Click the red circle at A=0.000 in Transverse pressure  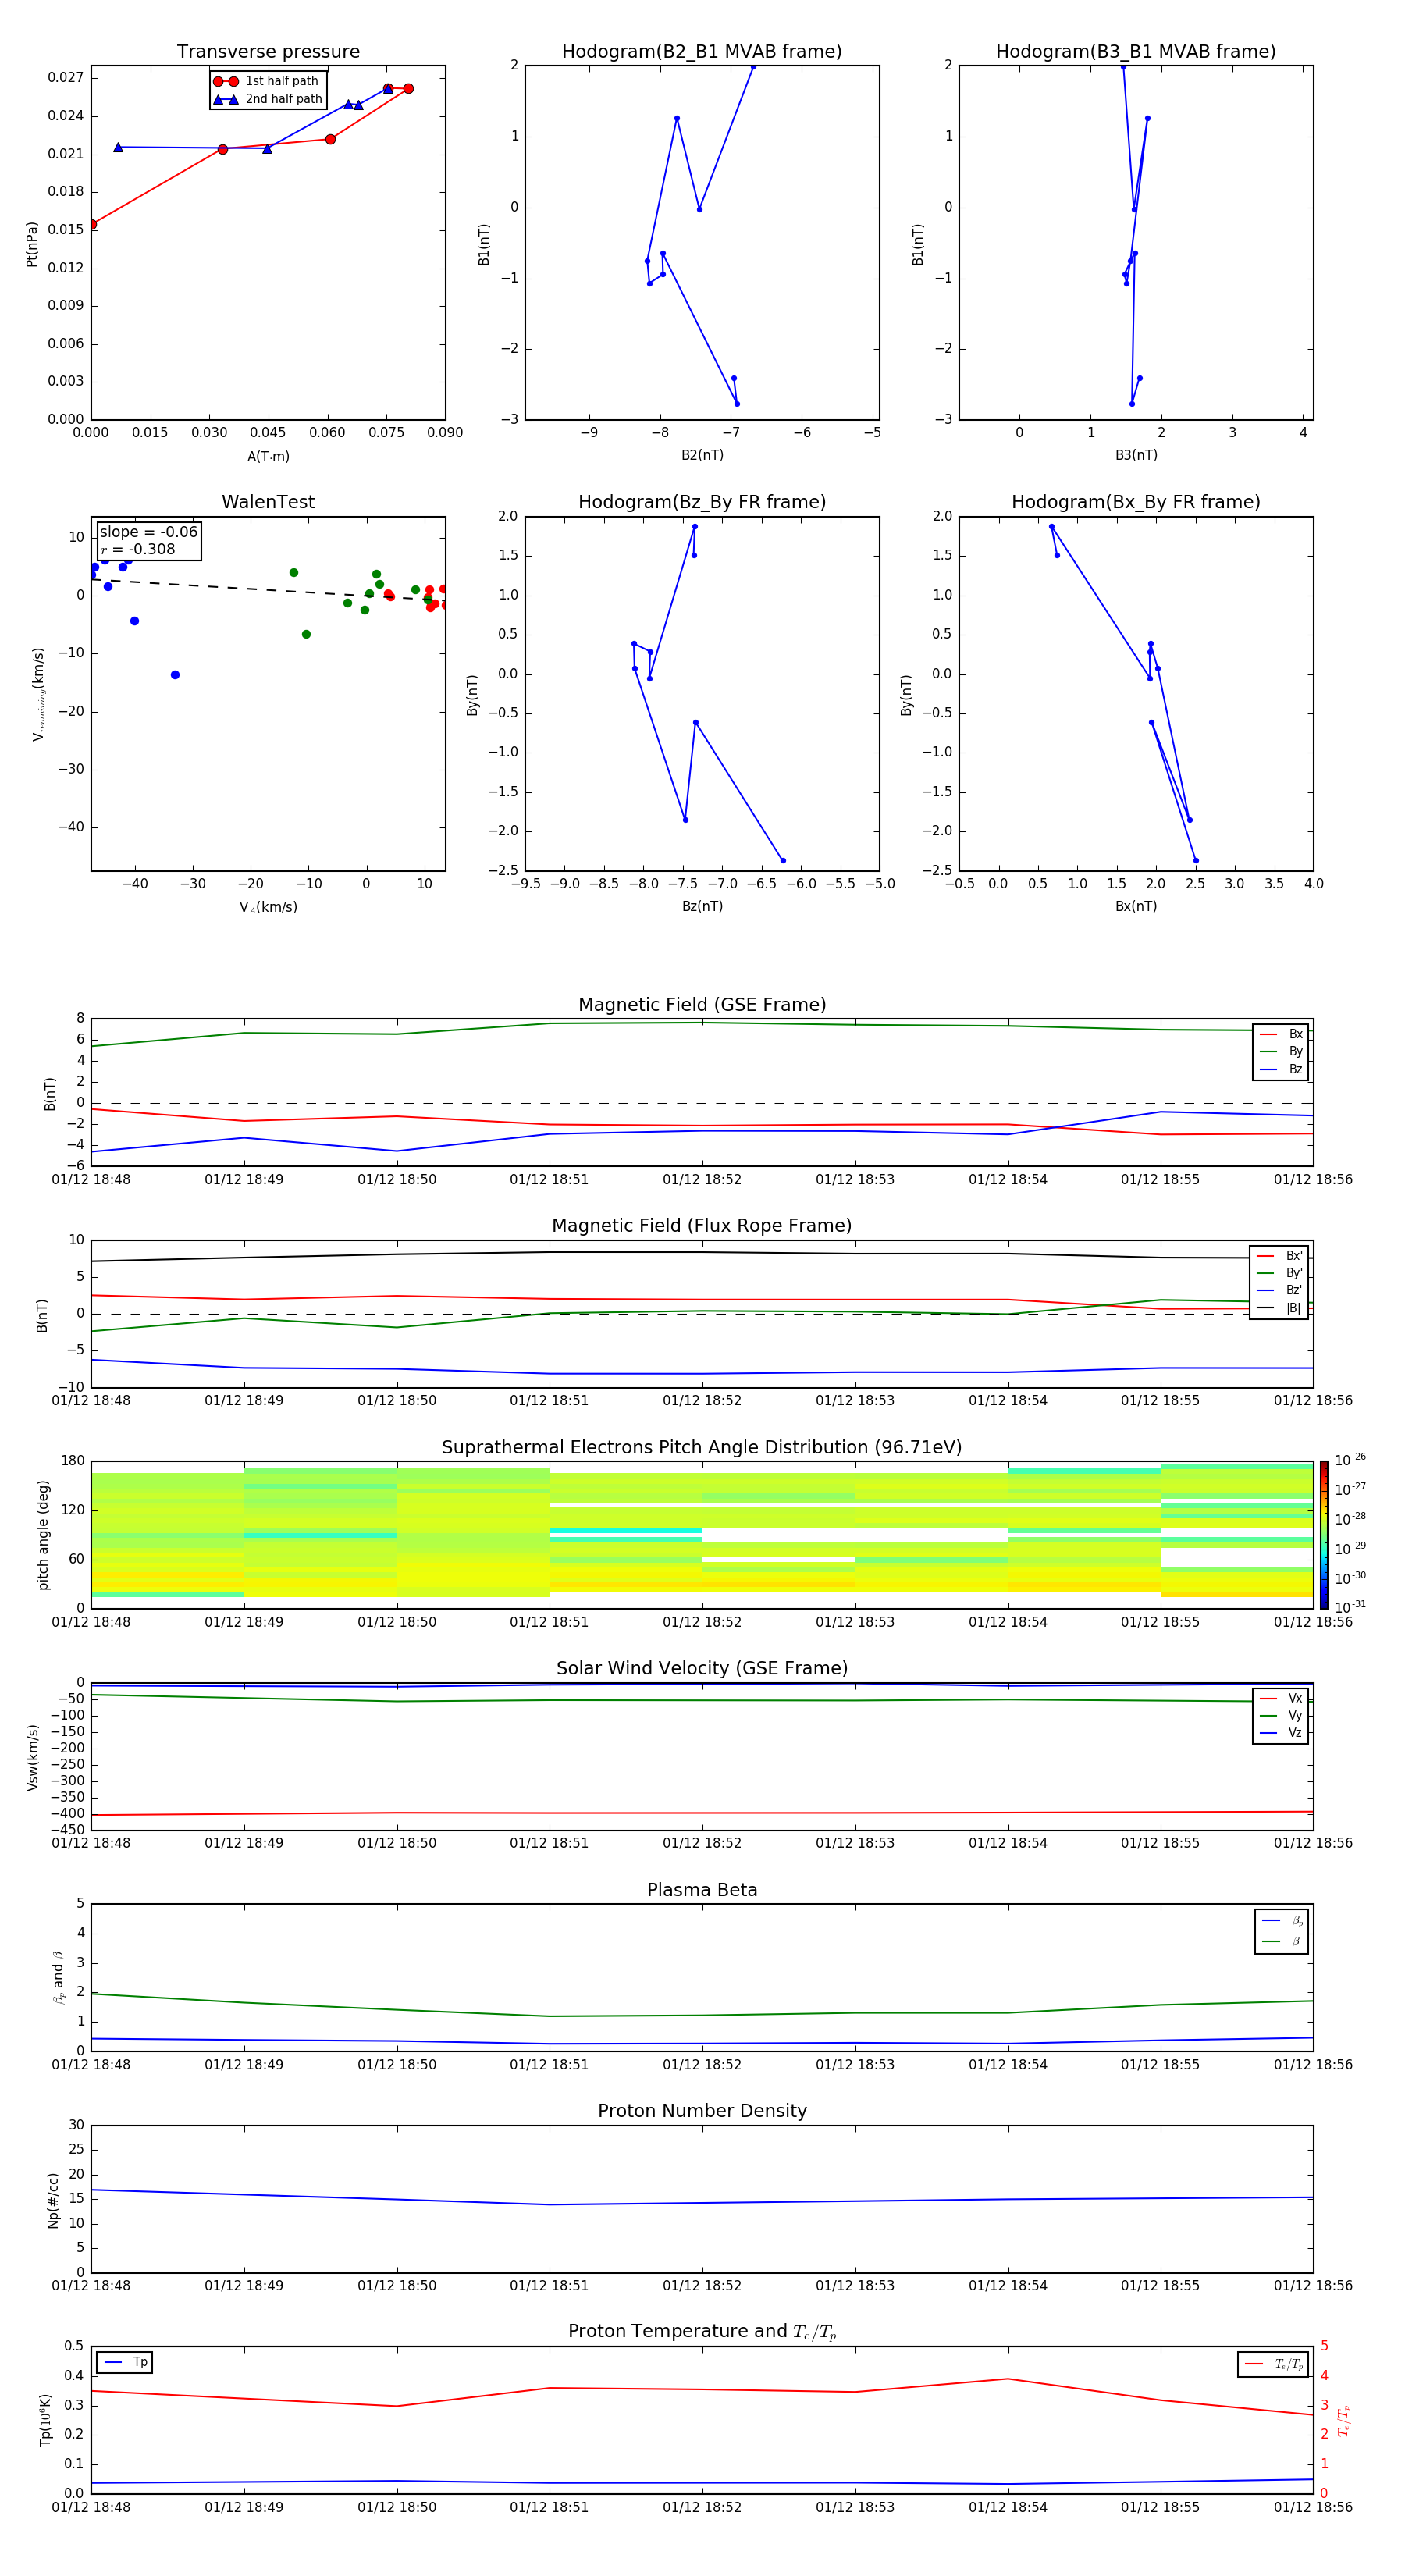click(x=92, y=224)
